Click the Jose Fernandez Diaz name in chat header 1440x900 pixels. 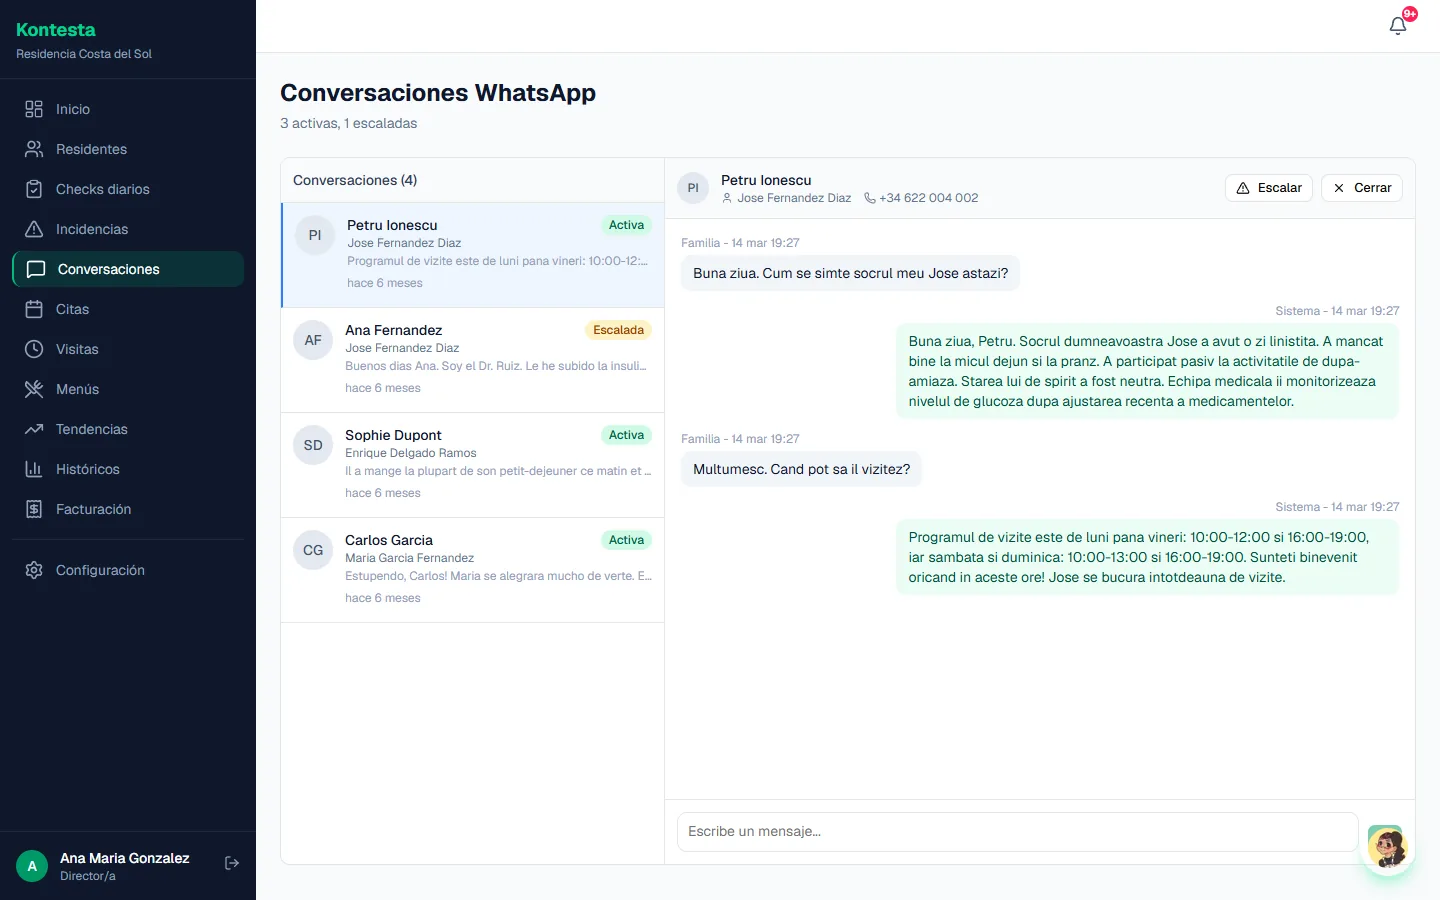point(794,198)
